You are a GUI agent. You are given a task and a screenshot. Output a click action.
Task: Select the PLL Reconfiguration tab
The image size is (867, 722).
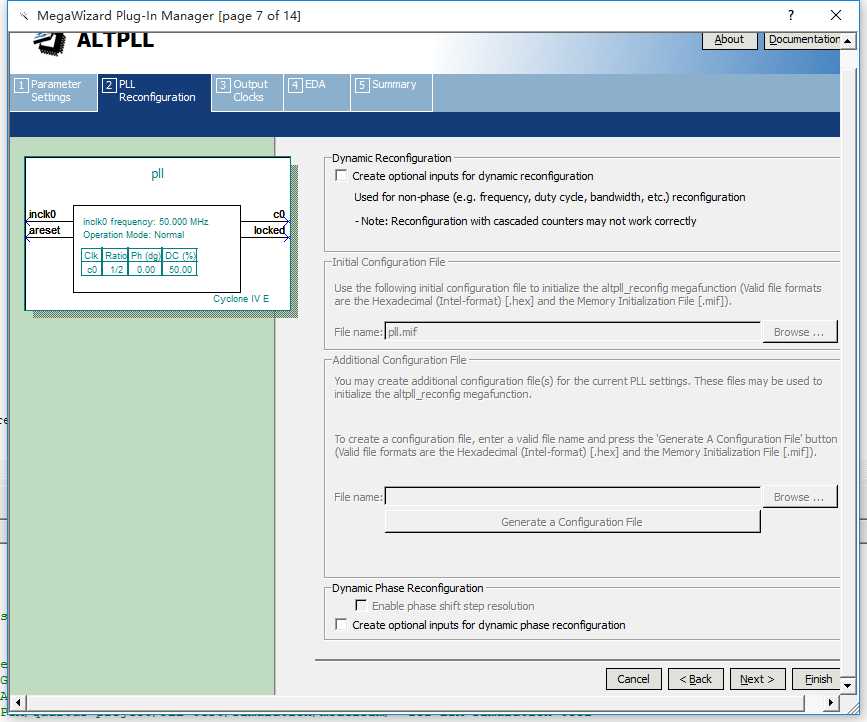click(x=154, y=92)
